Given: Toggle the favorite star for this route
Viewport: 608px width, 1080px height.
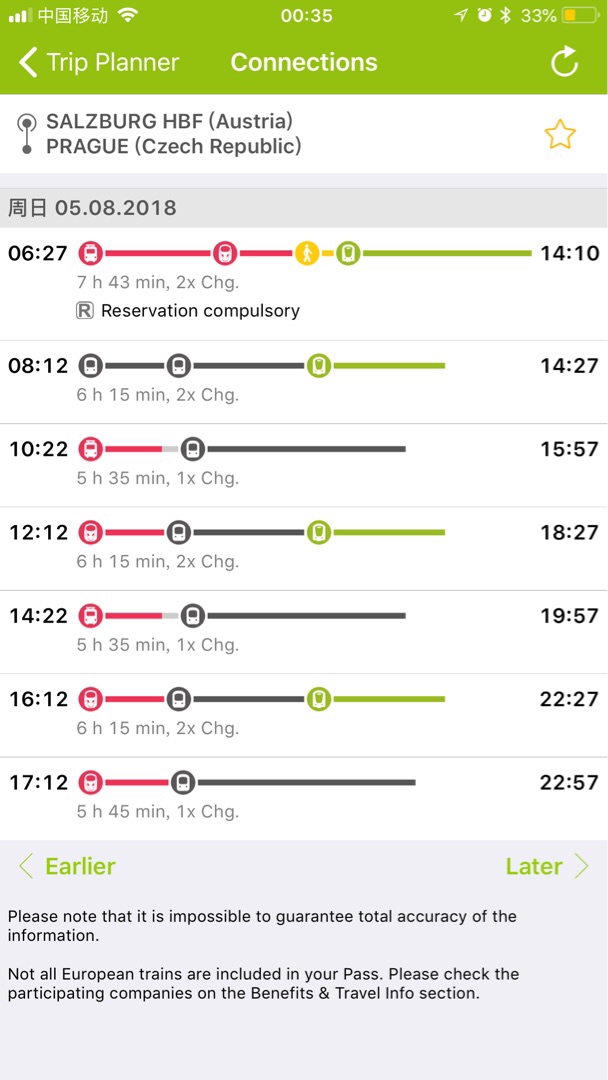Looking at the screenshot, I should 560,135.
